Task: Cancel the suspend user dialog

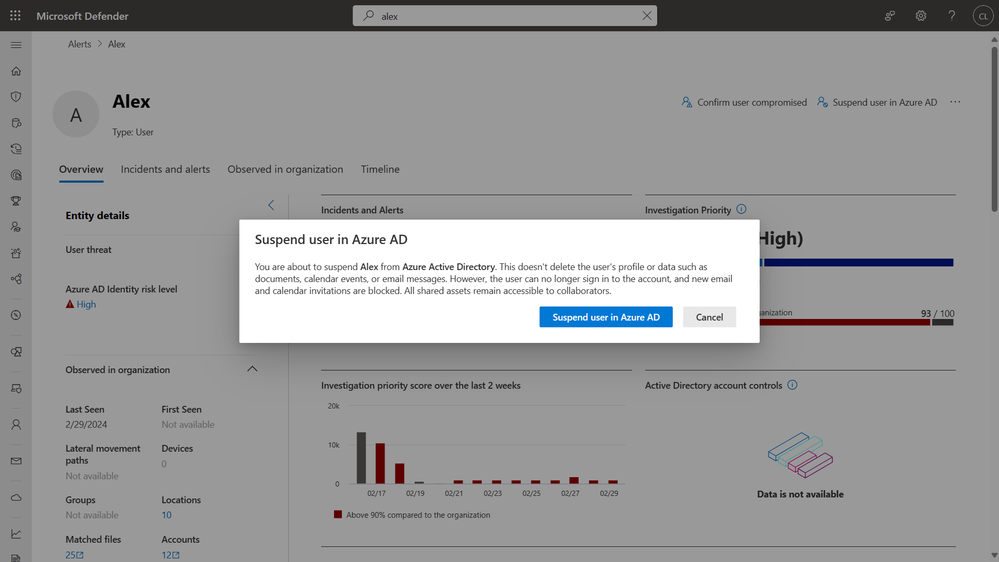Action: (x=709, y=317)
